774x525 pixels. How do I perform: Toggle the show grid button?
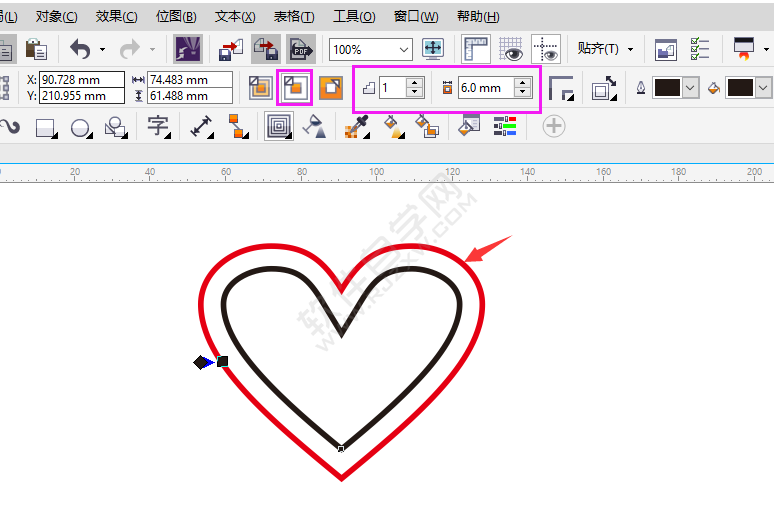(511, 49)
